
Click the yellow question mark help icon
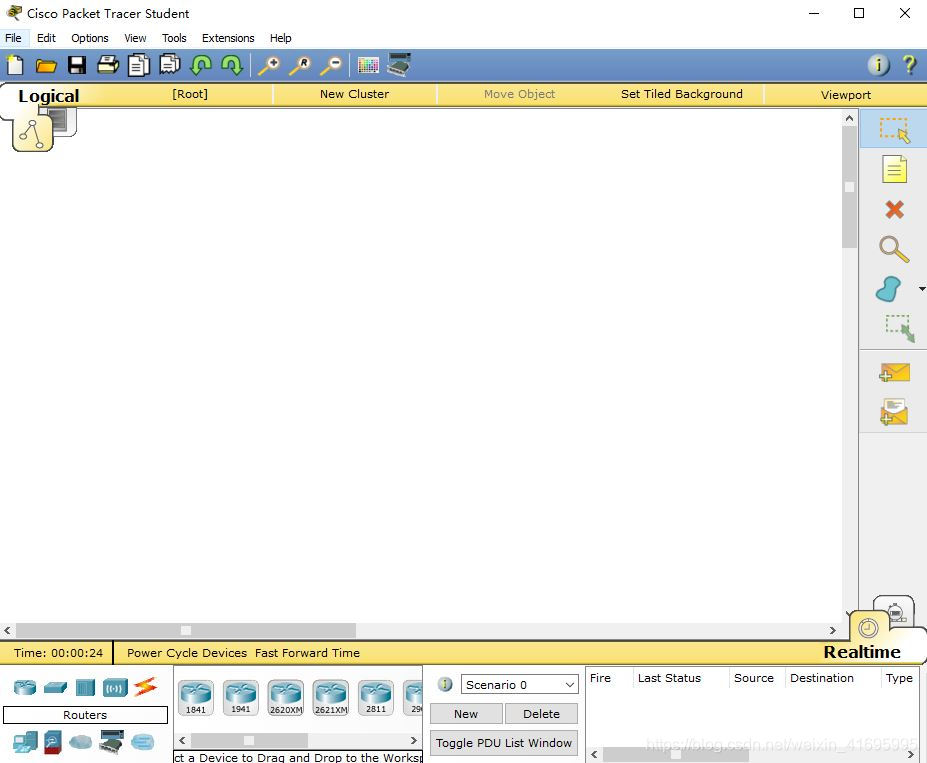tap(909, 64)
